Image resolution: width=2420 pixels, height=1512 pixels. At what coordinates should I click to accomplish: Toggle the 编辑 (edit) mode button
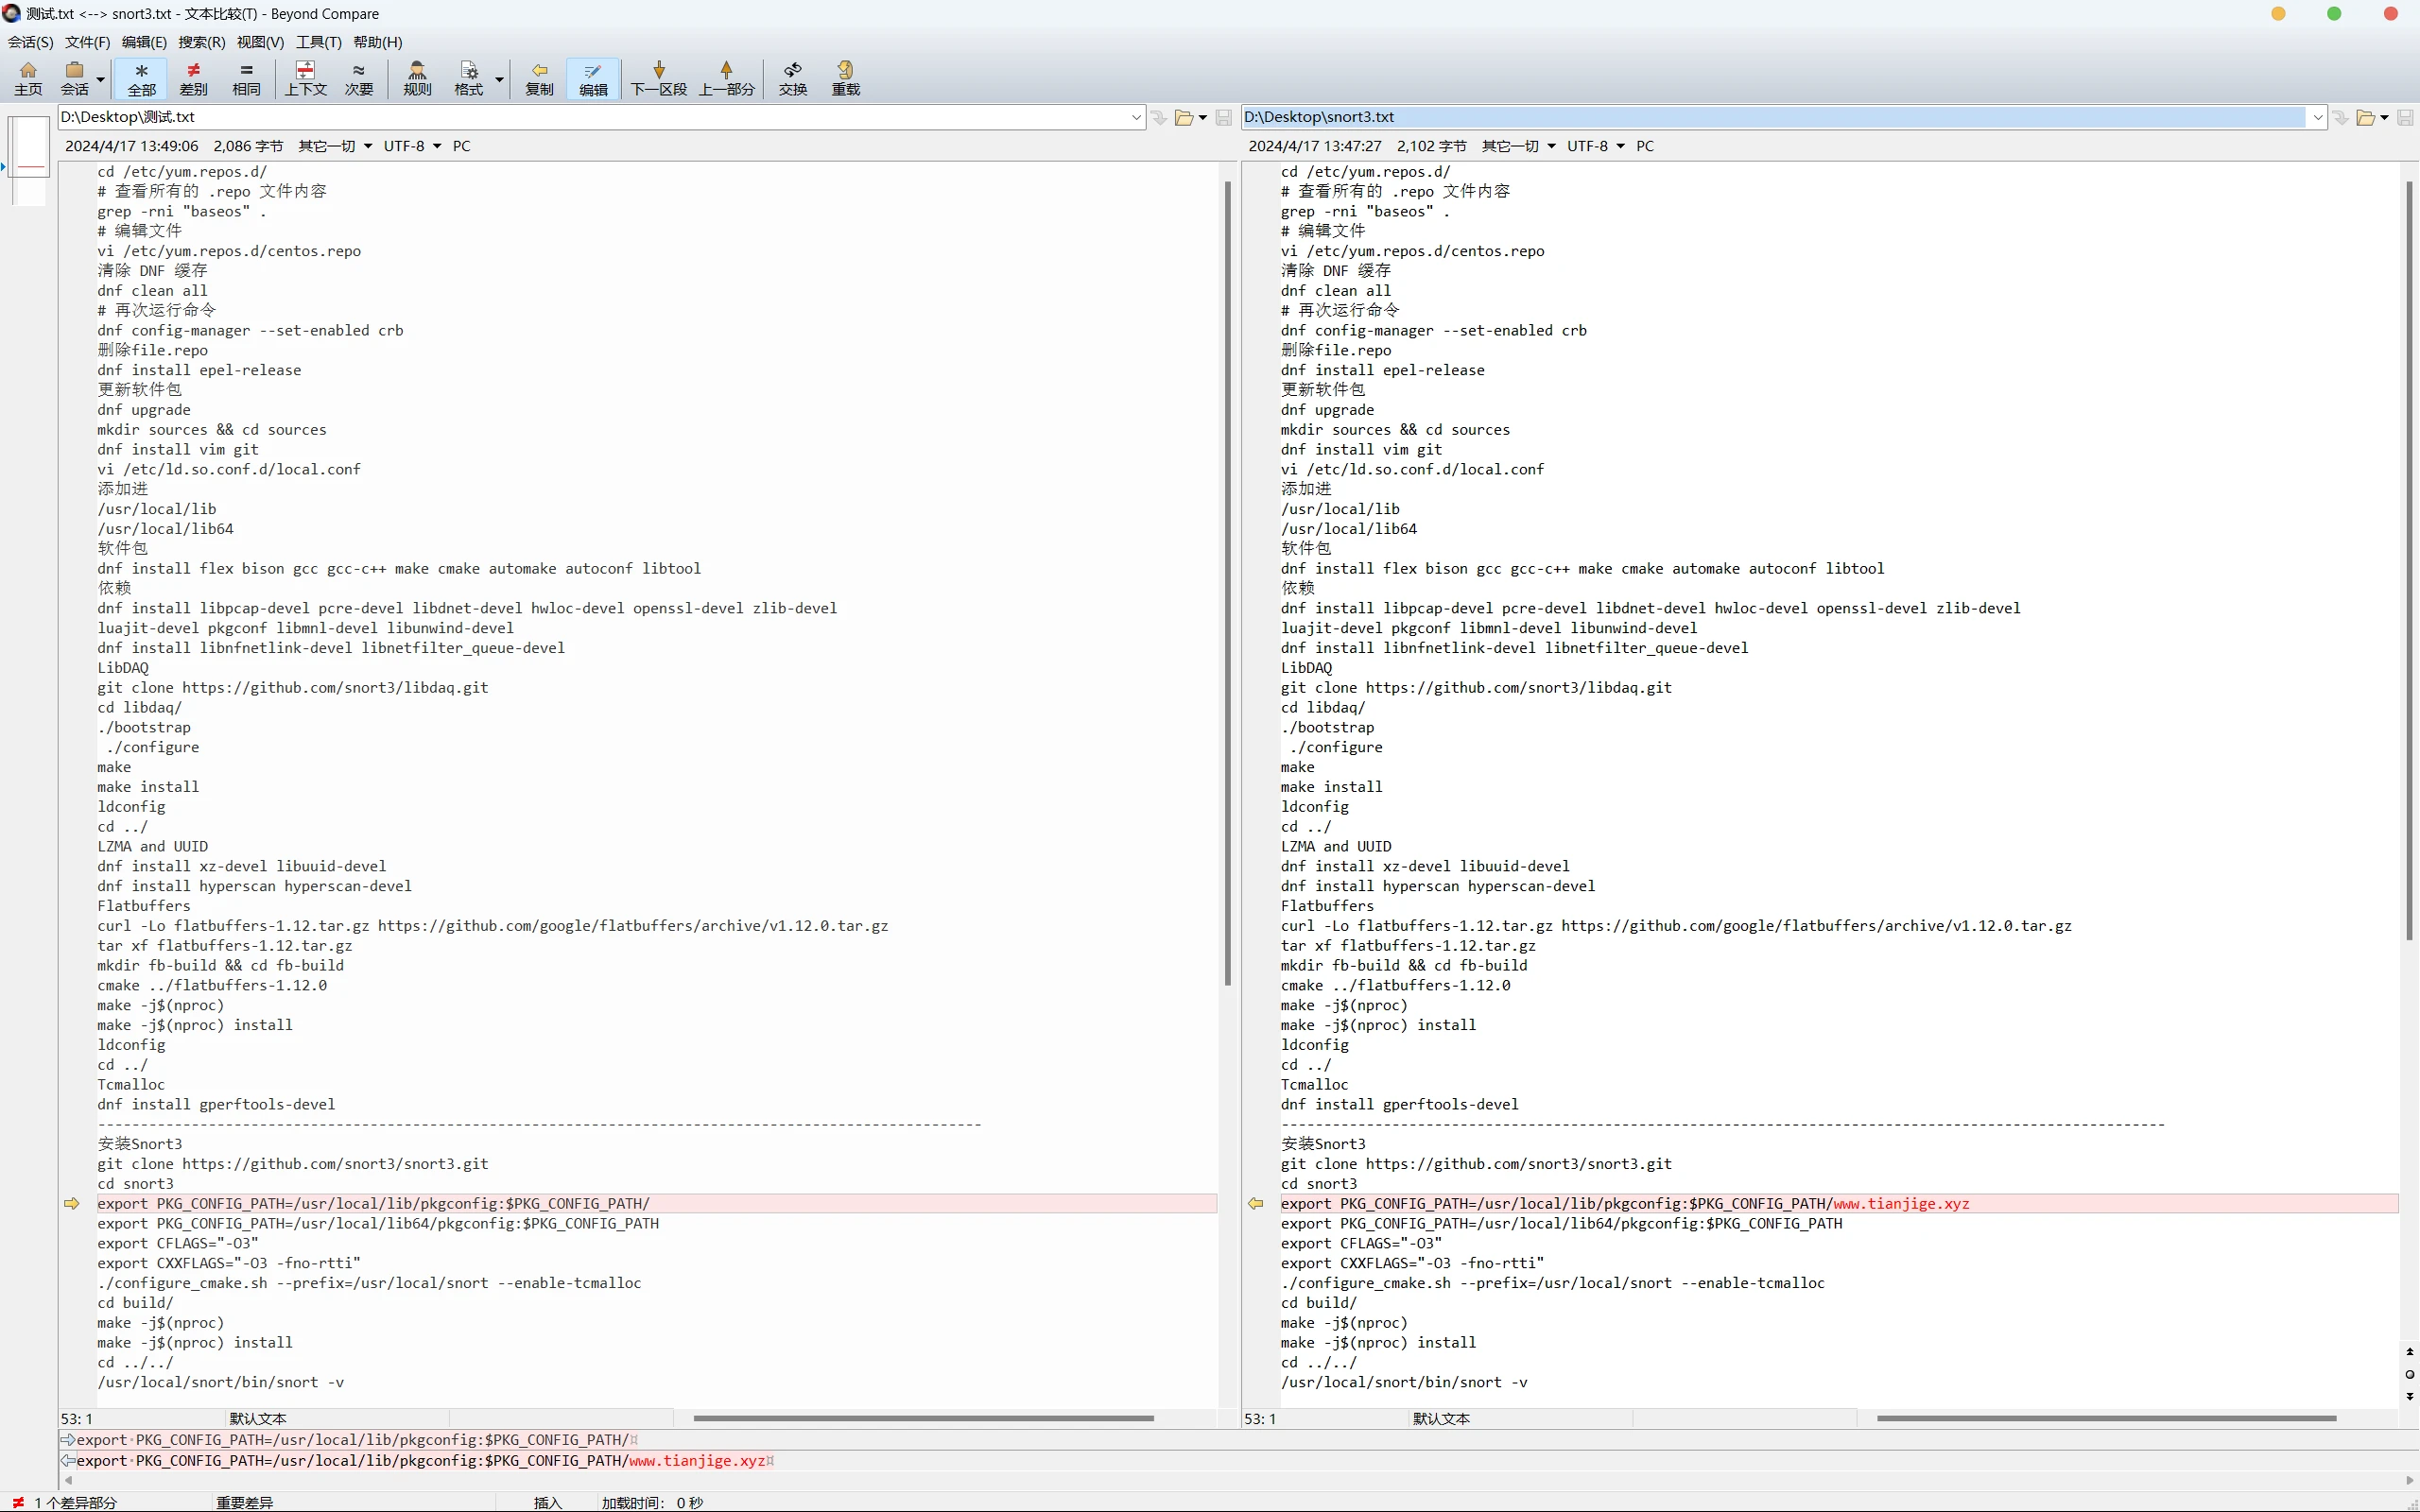(593, 78)
